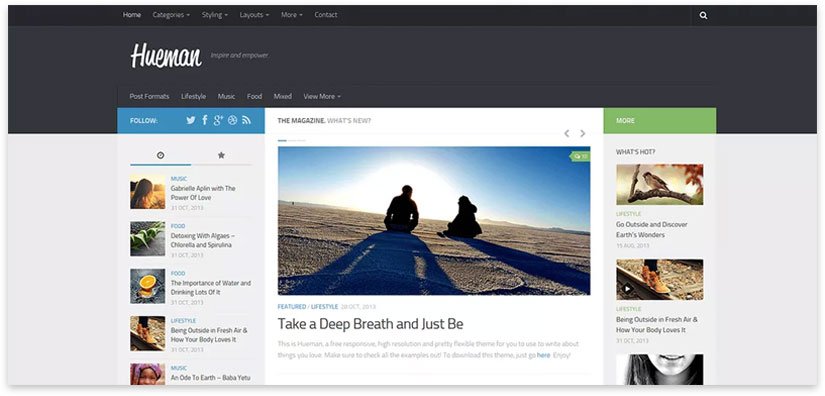Open 'Take a Deep Breath and Just Be' headline
The image size is (825, 396).
pyautogui.click(x=370, y=323)
